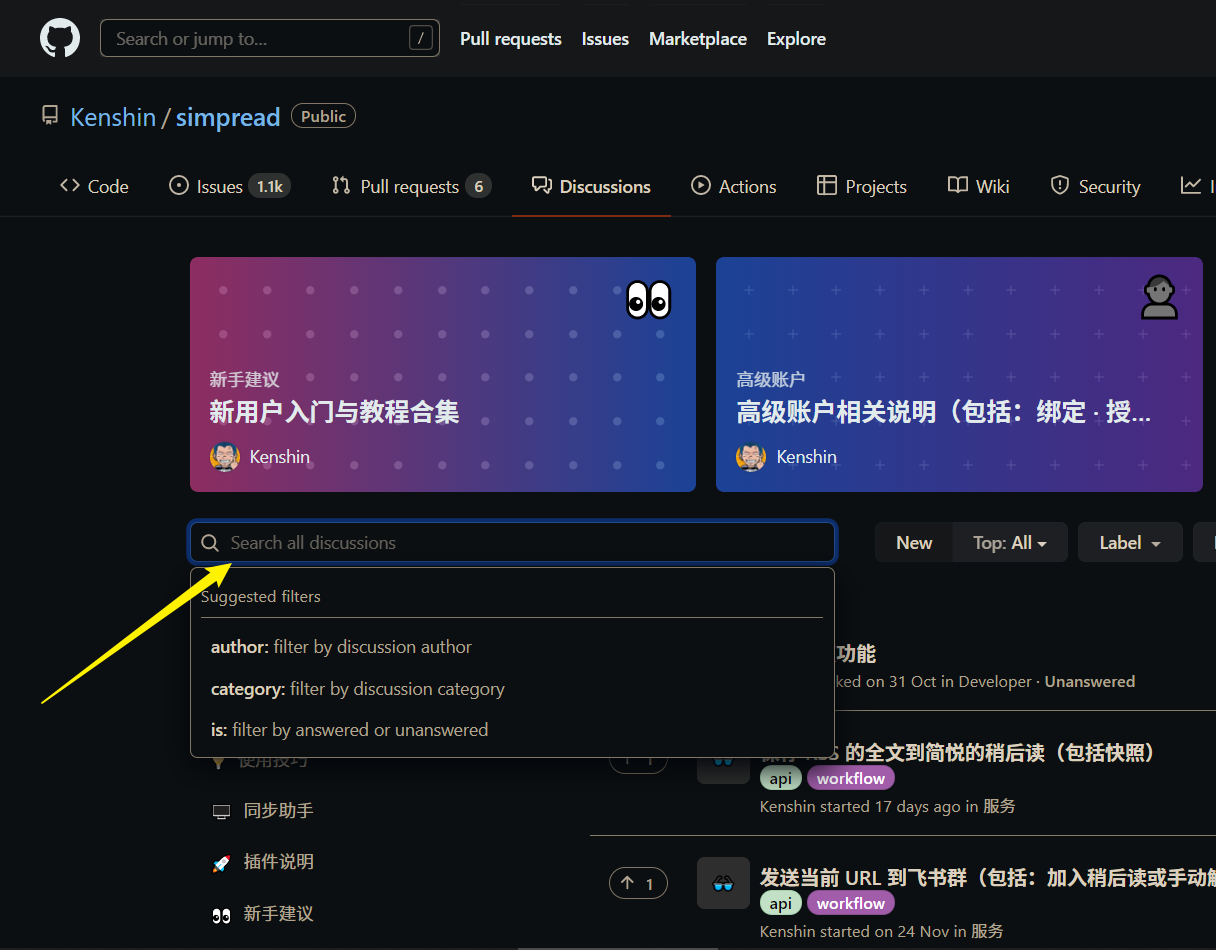The image size is (1216, 950).
Task: Open Pull requests in the top navigation
Action: click(x=511, y=39)
